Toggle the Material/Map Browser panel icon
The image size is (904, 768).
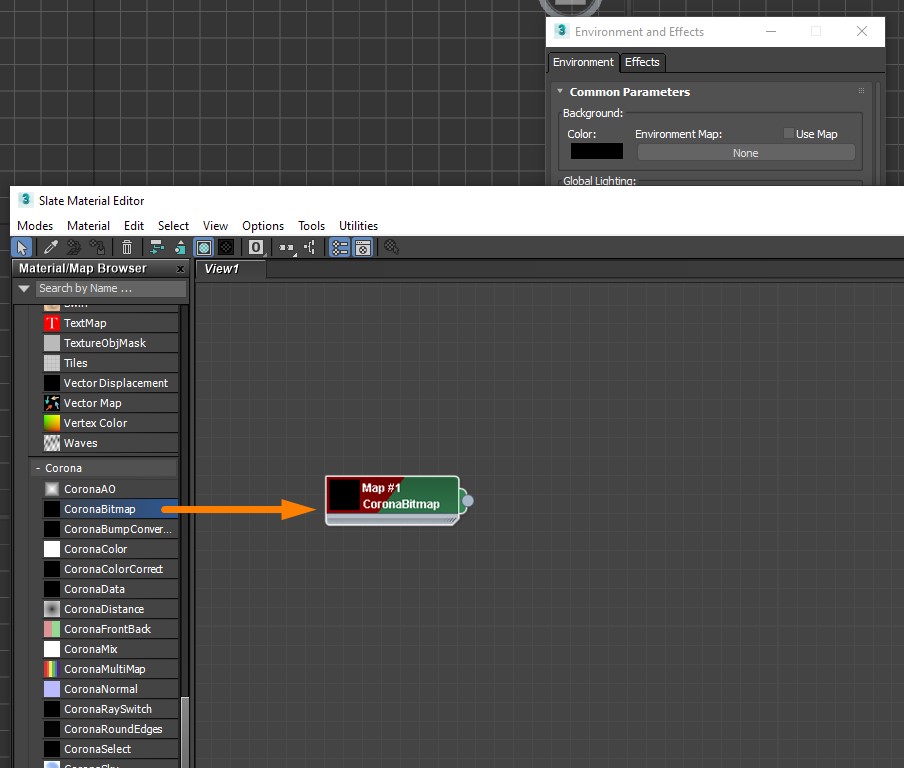pyautogui.click(x=340, y=248)
